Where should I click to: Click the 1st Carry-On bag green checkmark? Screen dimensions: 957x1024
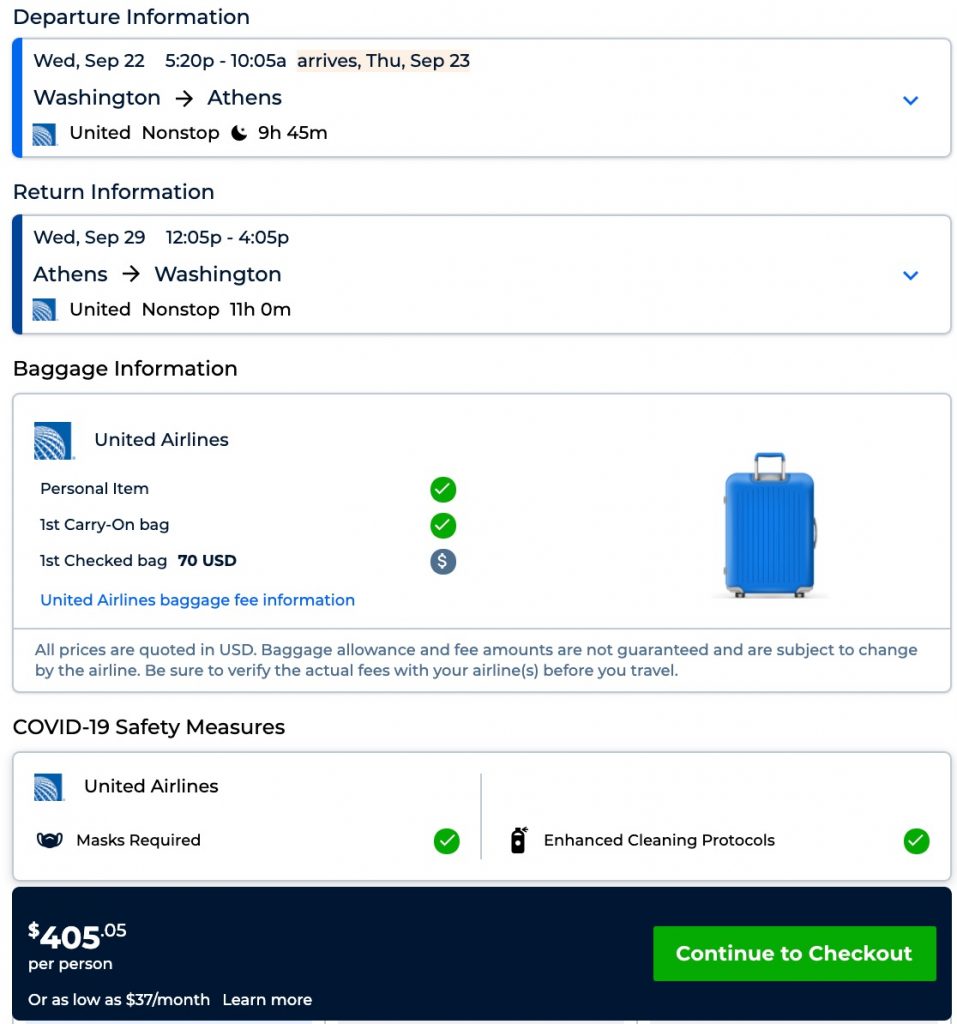tap(443, 525)
